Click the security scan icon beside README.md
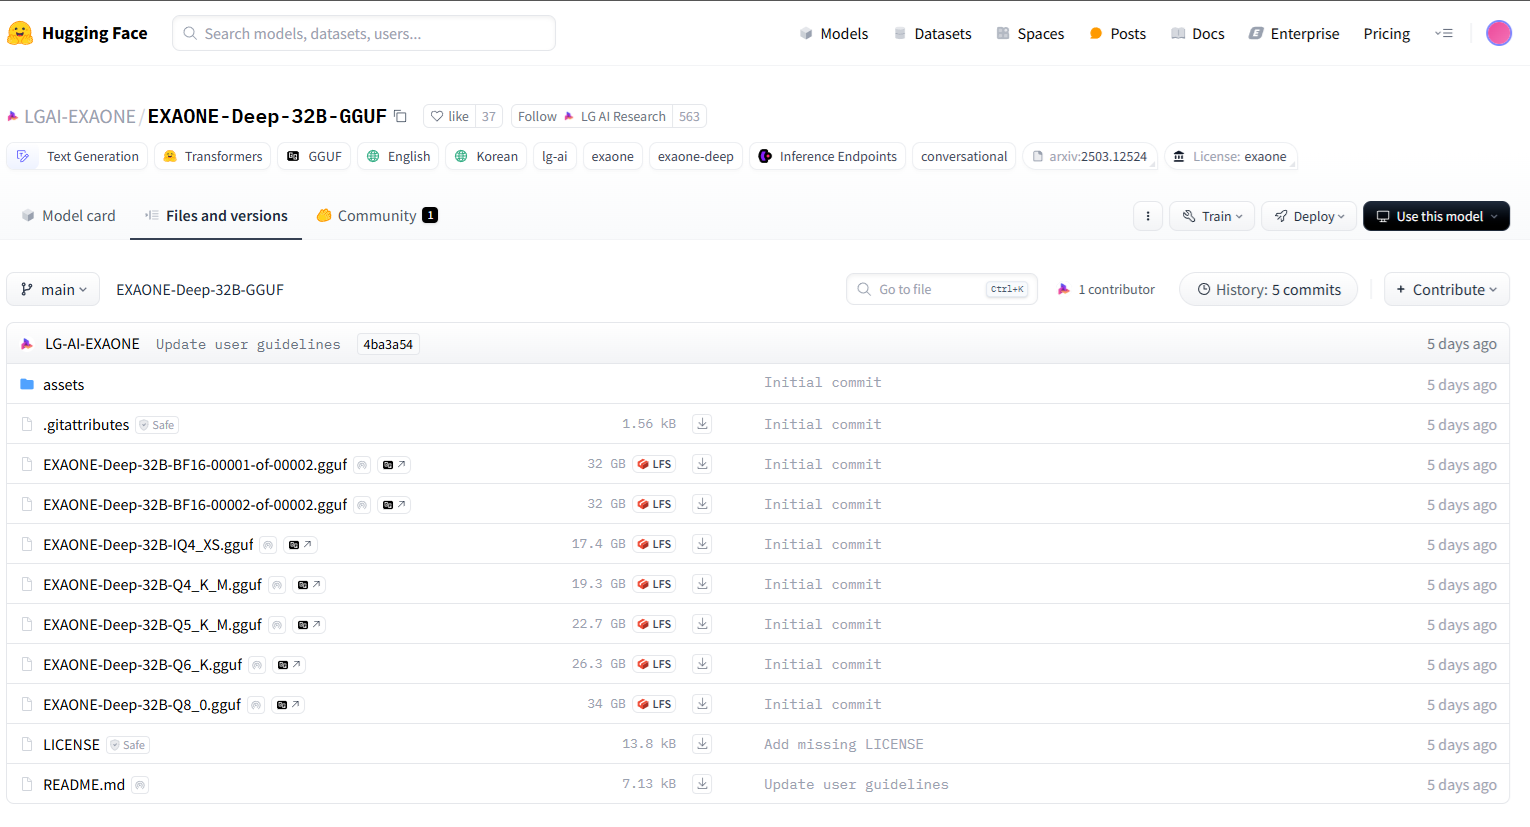 140,785
